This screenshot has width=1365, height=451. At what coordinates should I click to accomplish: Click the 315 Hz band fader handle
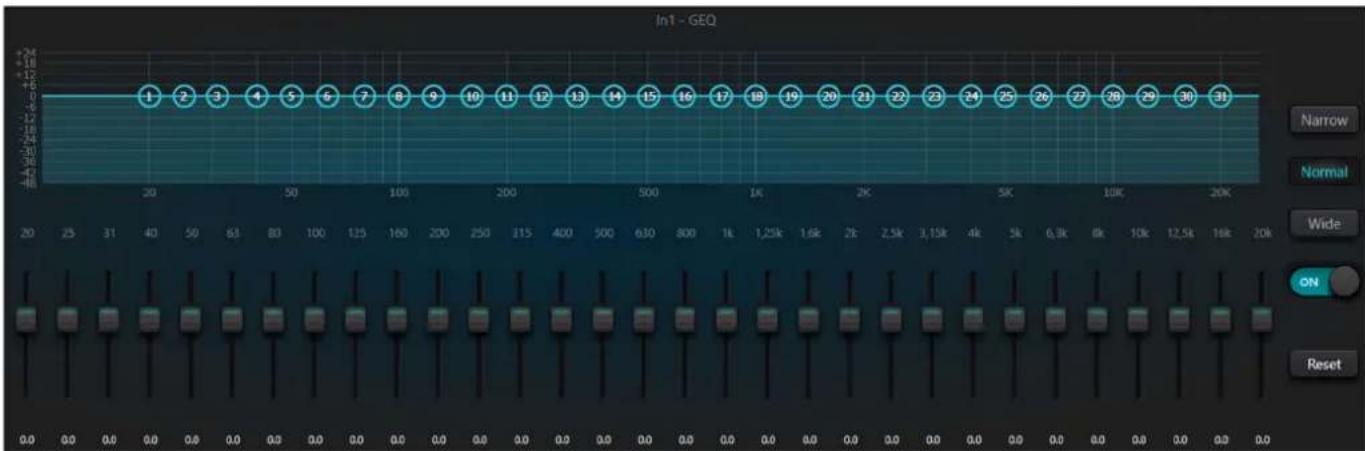point(520,320)
